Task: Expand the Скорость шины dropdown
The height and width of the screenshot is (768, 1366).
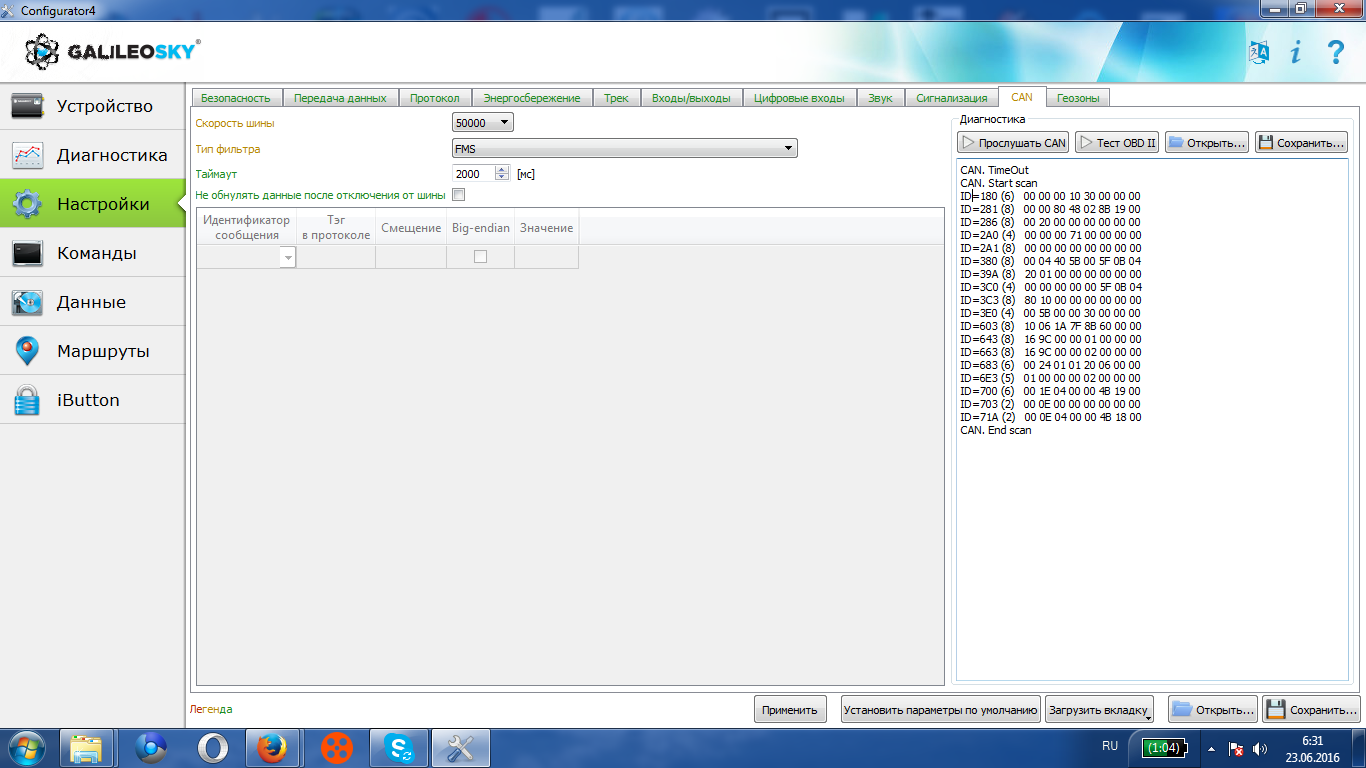Action: click(483, 123)
